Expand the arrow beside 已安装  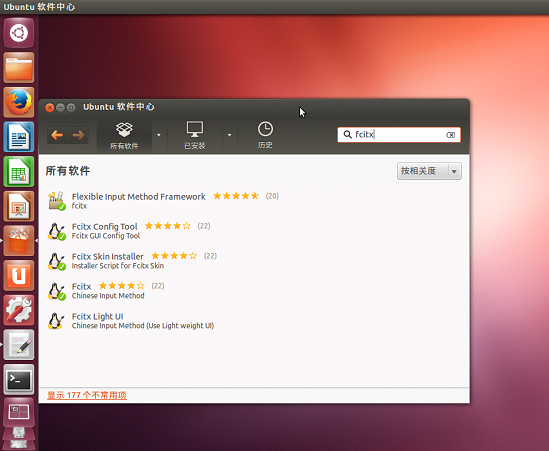pos(229,135)
